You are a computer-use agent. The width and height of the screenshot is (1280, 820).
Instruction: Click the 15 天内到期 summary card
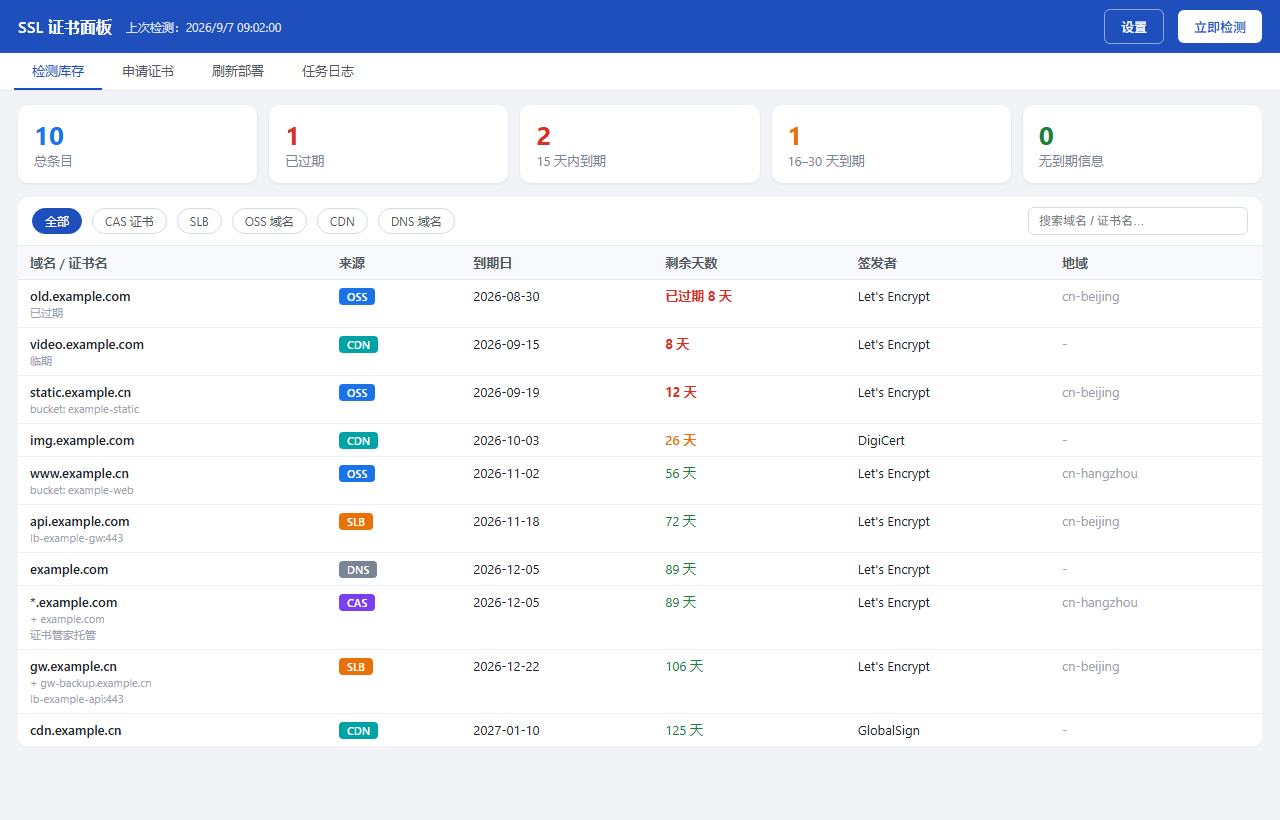(x=640, y=144)
